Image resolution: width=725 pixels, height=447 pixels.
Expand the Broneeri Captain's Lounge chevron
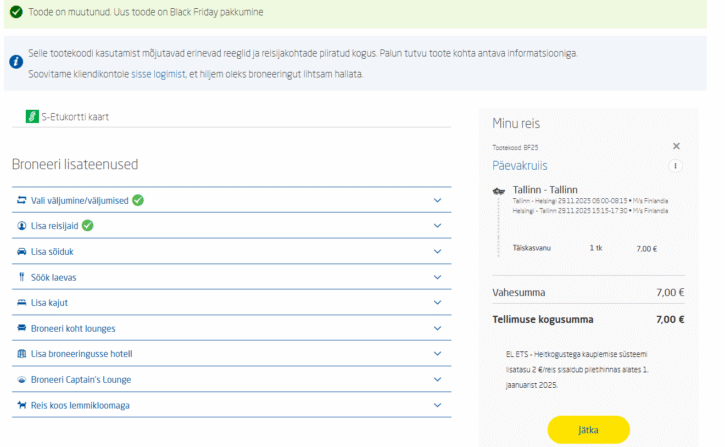[437, 380]
